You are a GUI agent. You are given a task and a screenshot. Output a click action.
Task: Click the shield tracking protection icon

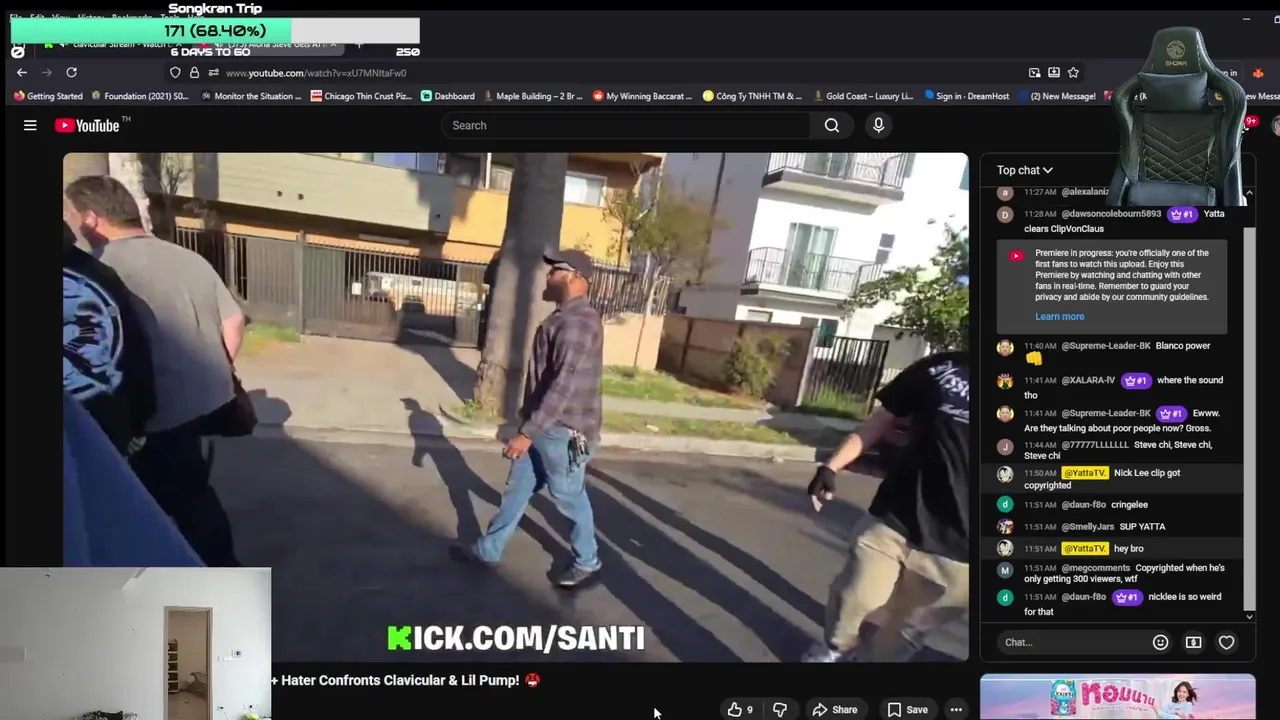(175, 73)
